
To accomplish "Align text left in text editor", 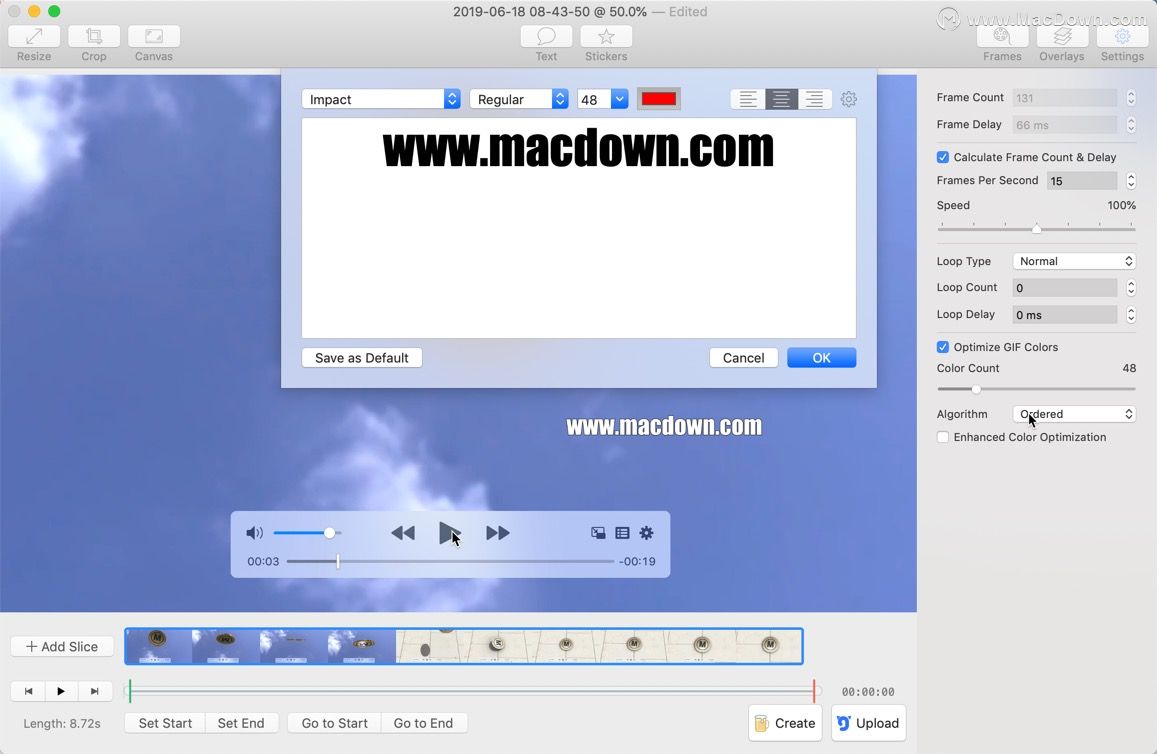I will pos(747,99).
